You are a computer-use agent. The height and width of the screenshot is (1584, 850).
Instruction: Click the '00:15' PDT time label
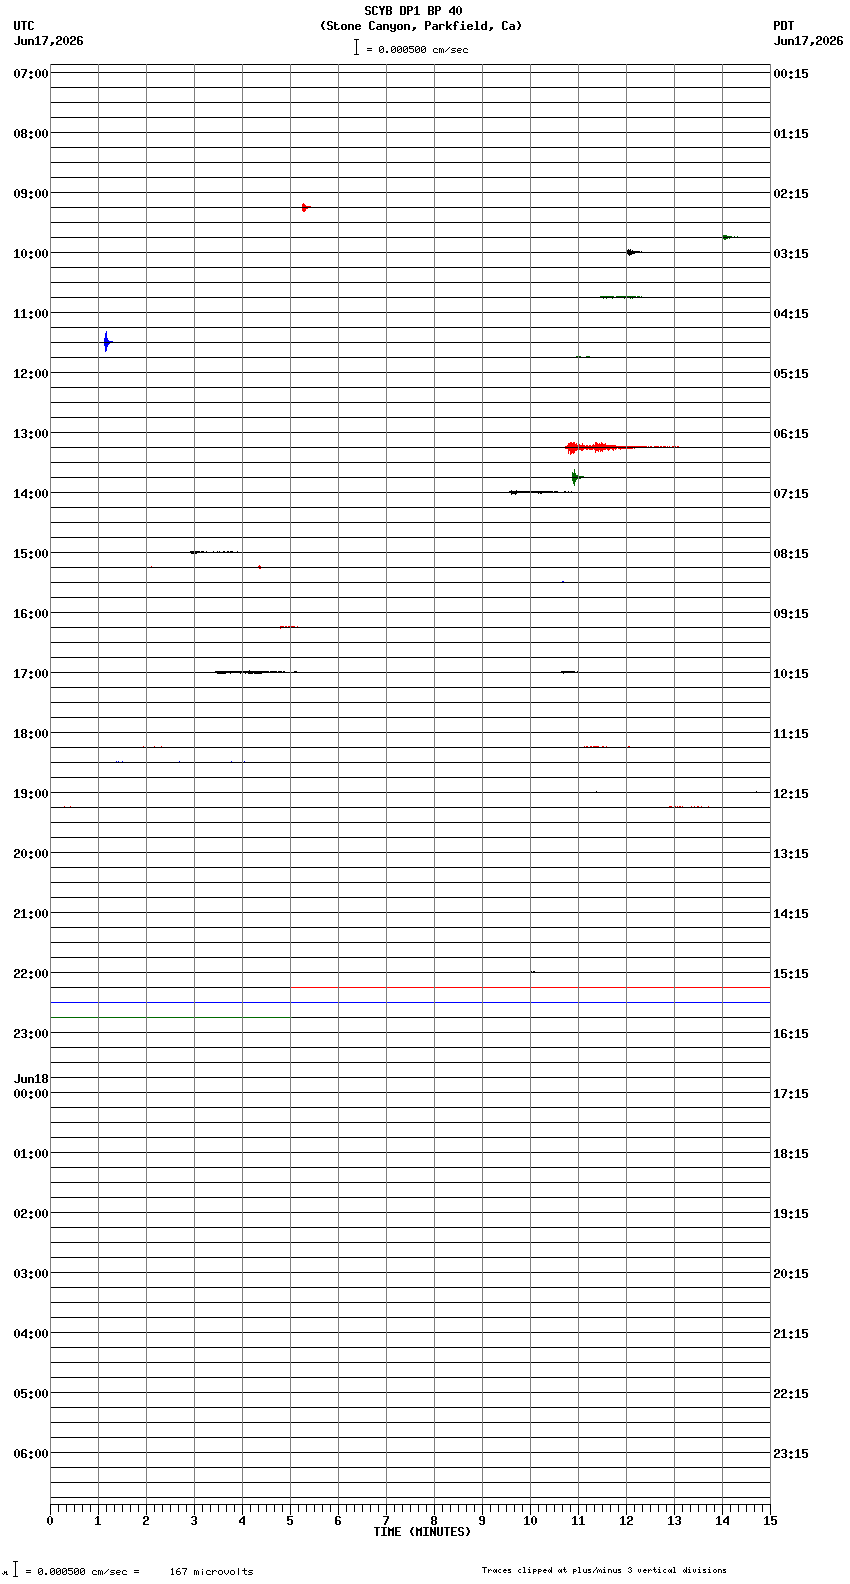[x=791, y=74]
